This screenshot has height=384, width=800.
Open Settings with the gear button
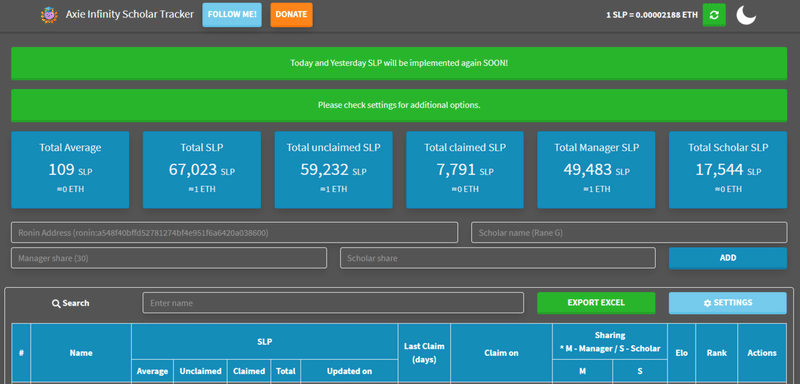[x=728, y=303]
